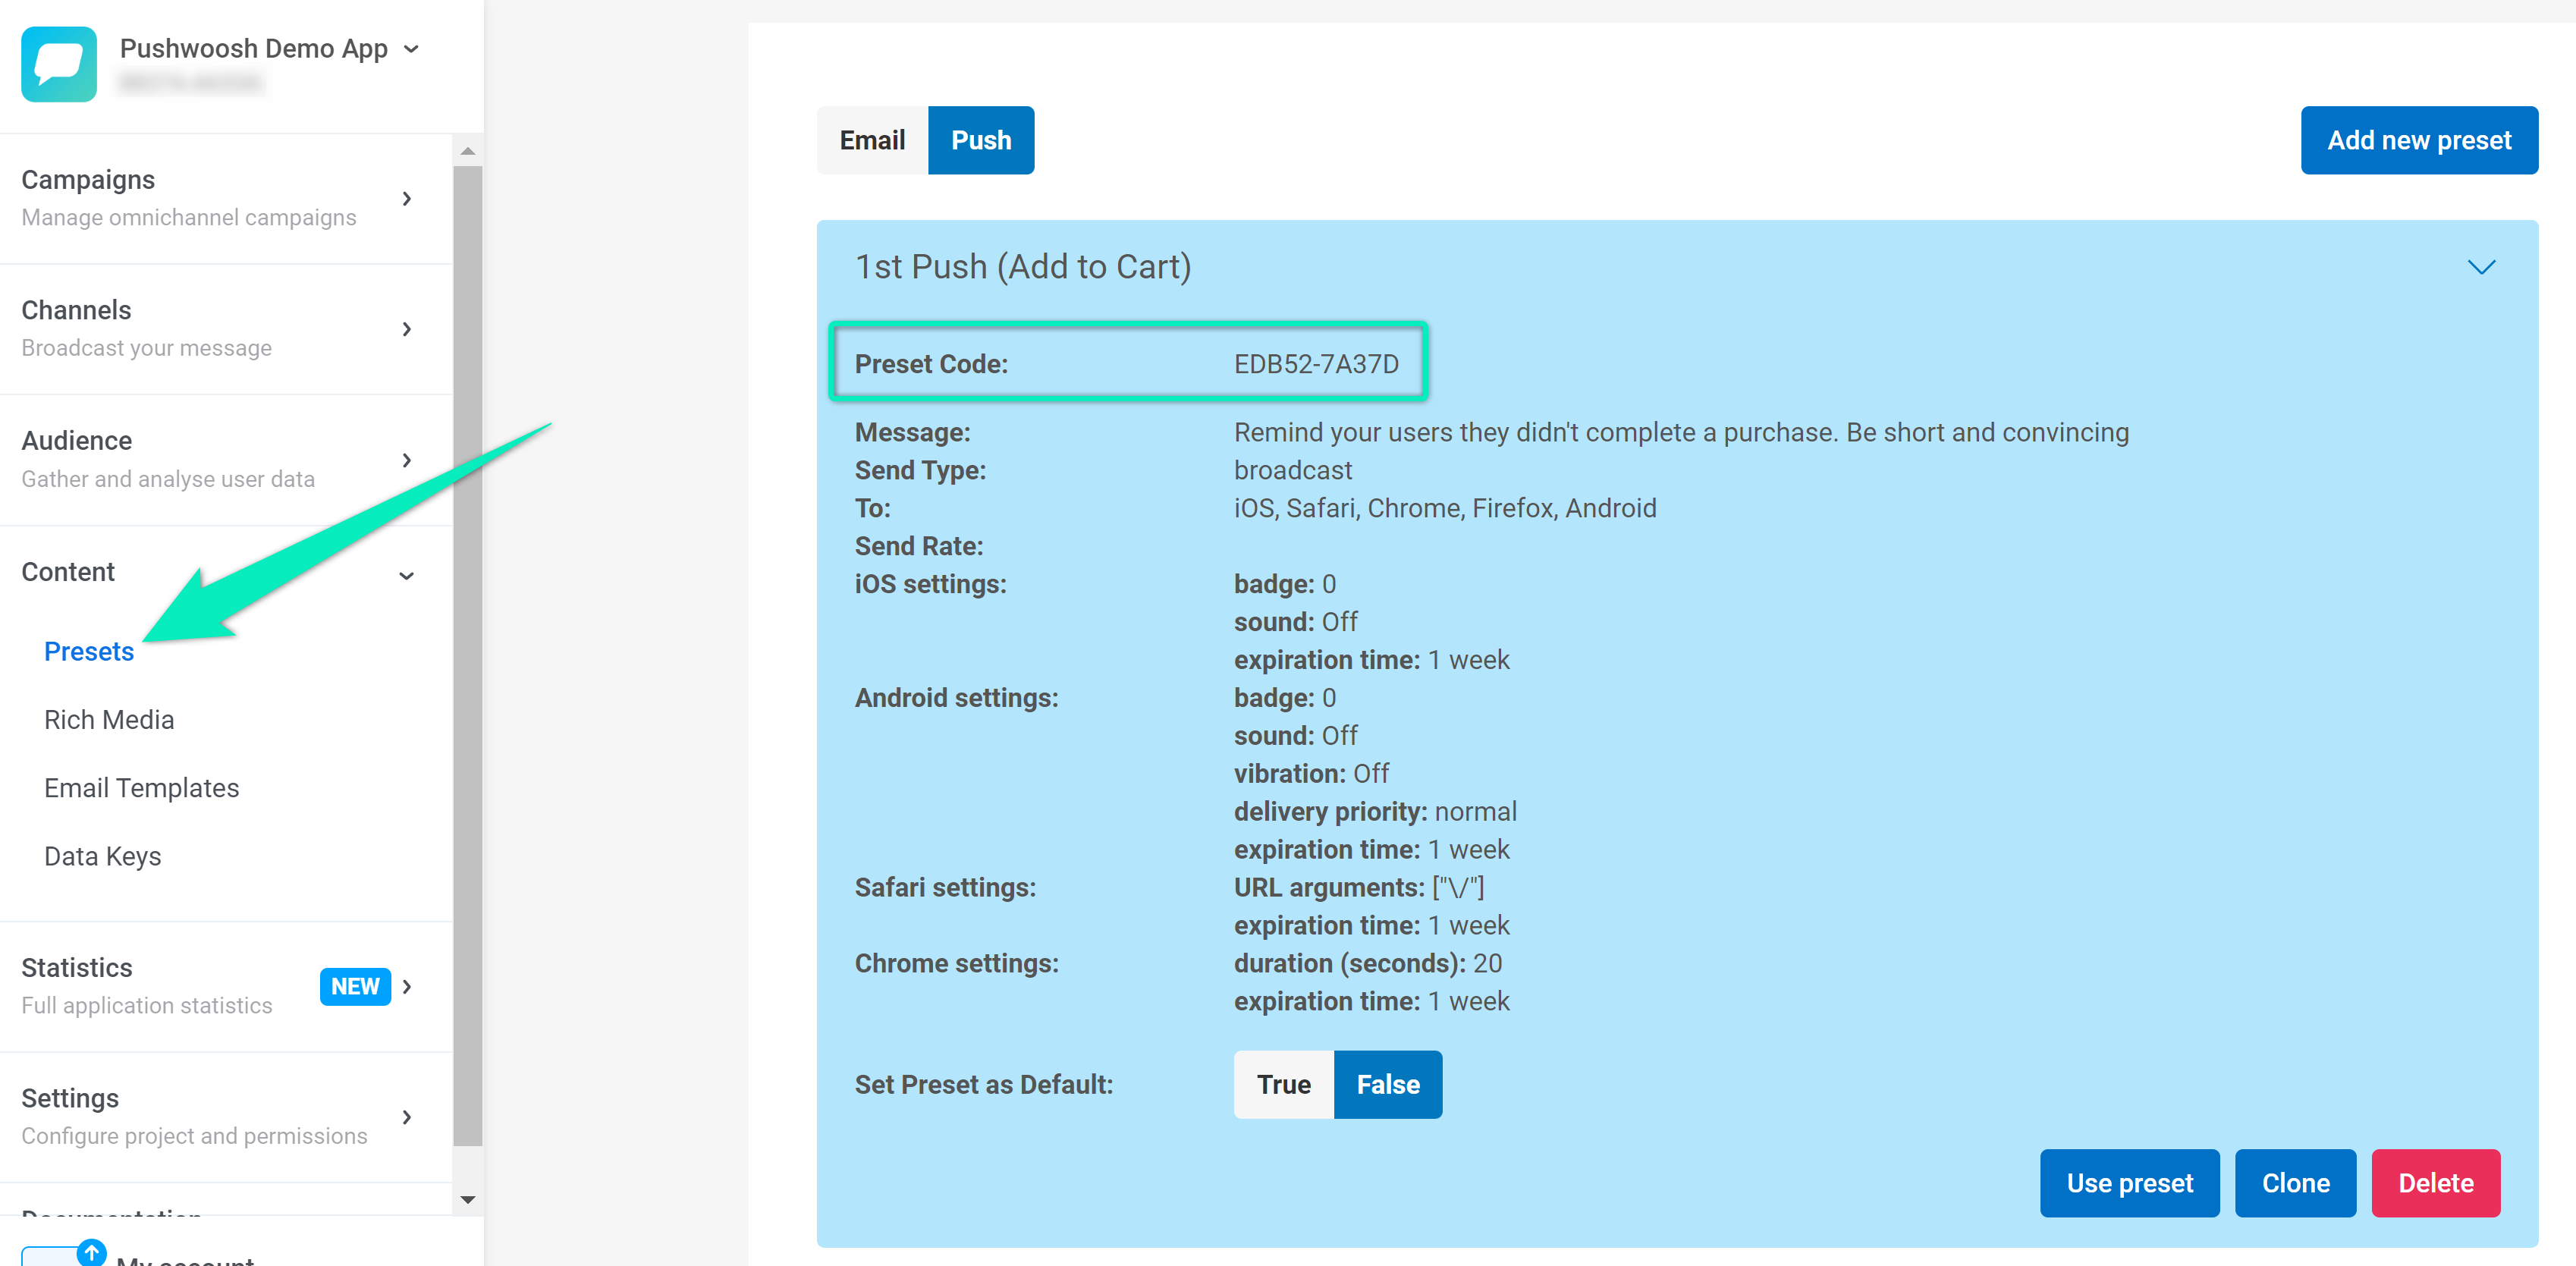The image size is (2576, 1266).
Task: Set preset as default to False
Action: coord(1388,1084)
